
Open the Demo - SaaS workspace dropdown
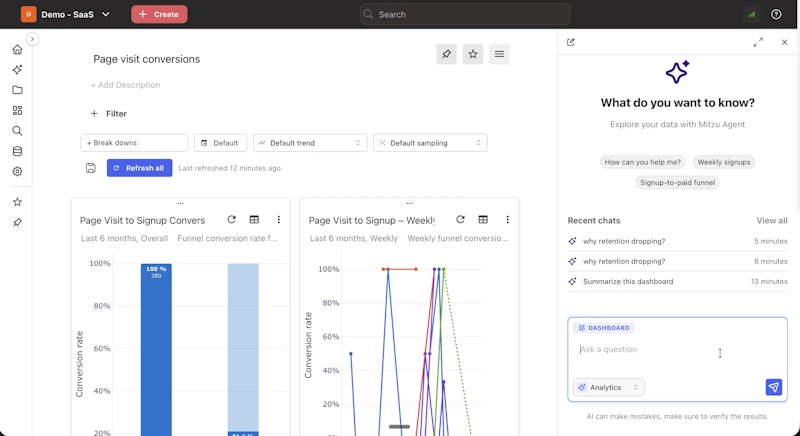(x=65, y=14)
